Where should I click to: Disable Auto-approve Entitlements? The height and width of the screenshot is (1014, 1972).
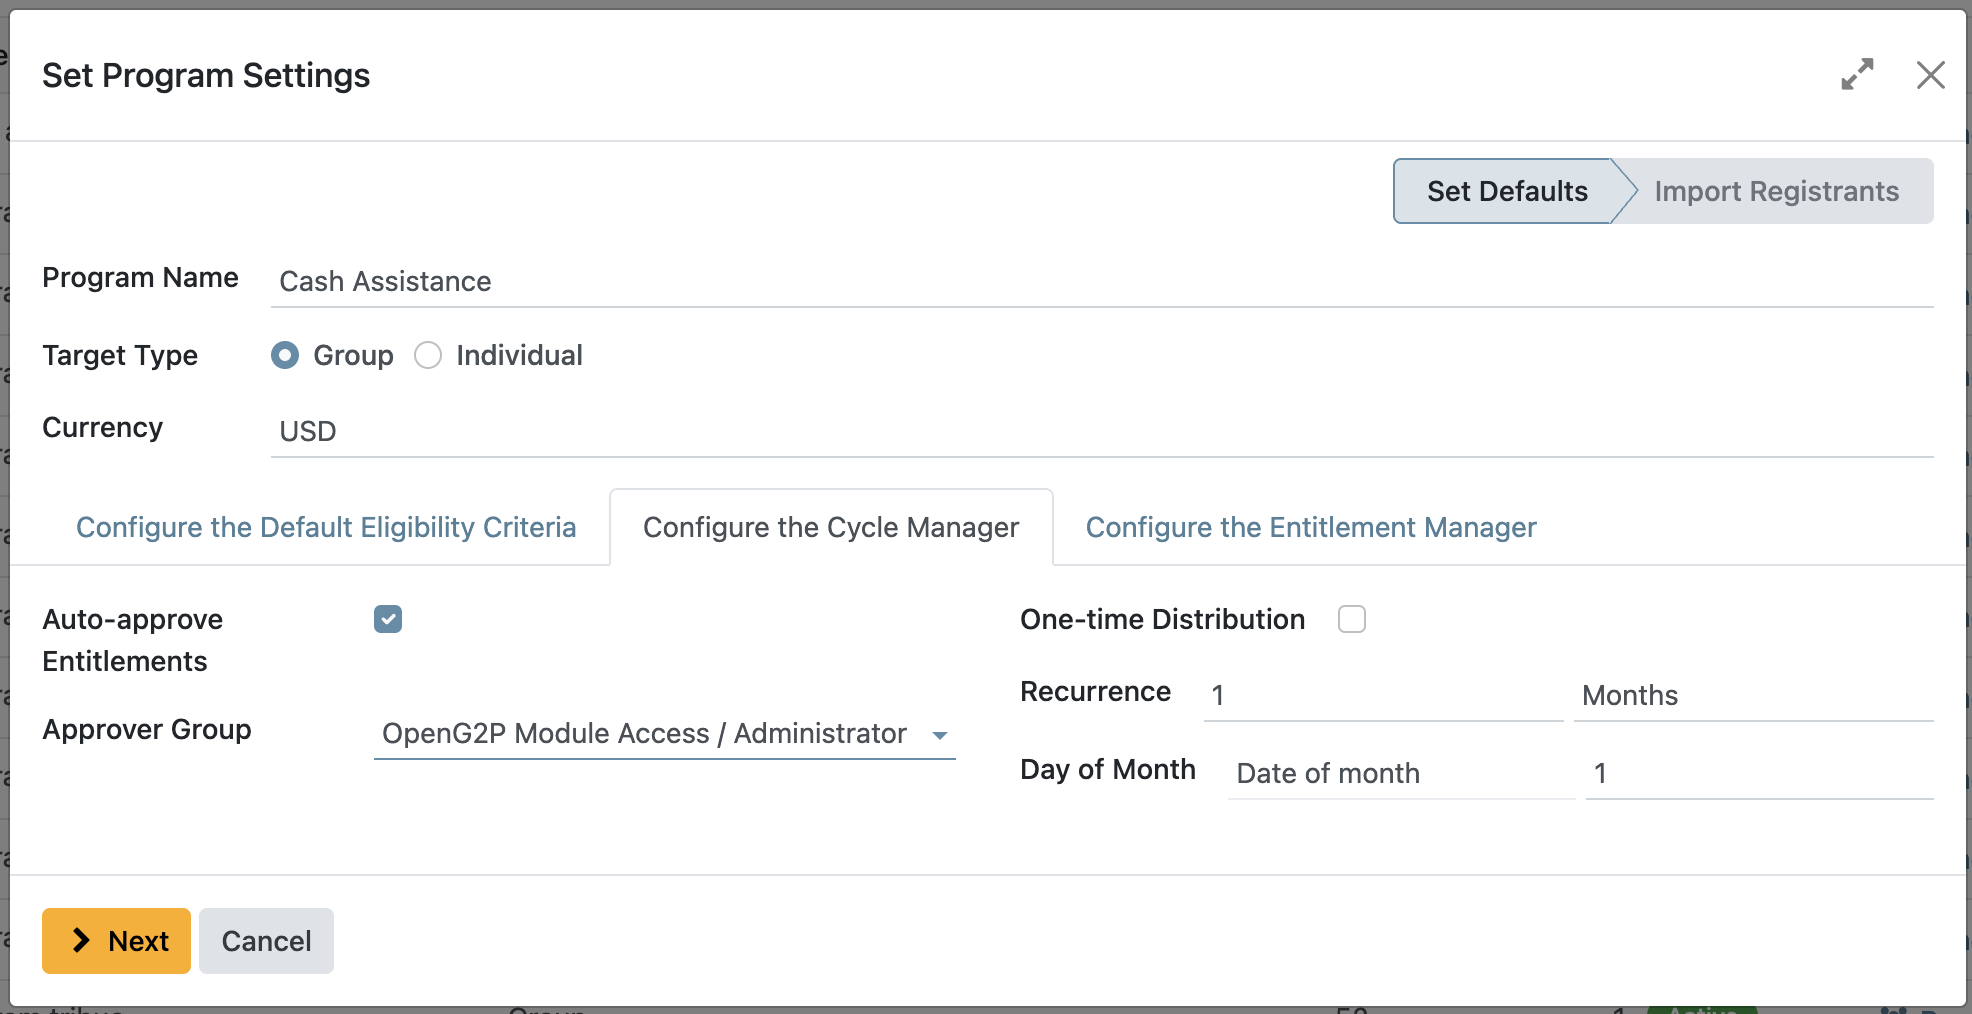pos(387,619)
